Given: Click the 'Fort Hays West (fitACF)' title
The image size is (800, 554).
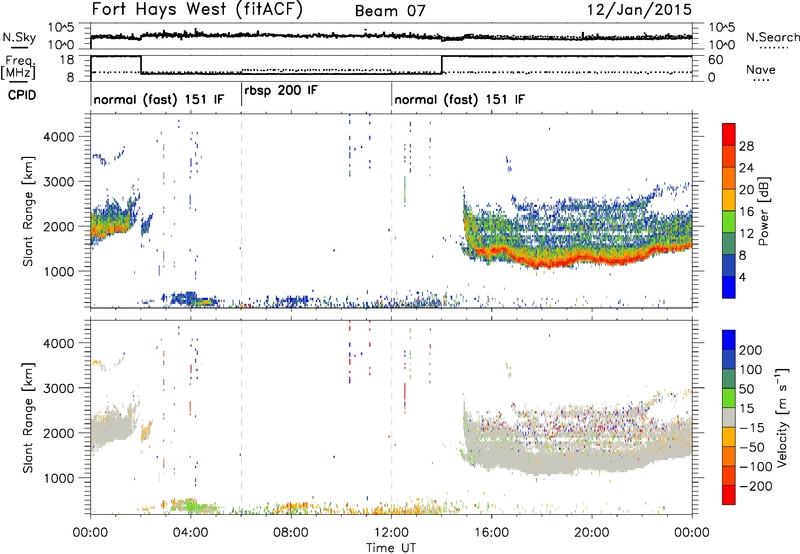Looking at the screenshot, I should click(197, 9).
